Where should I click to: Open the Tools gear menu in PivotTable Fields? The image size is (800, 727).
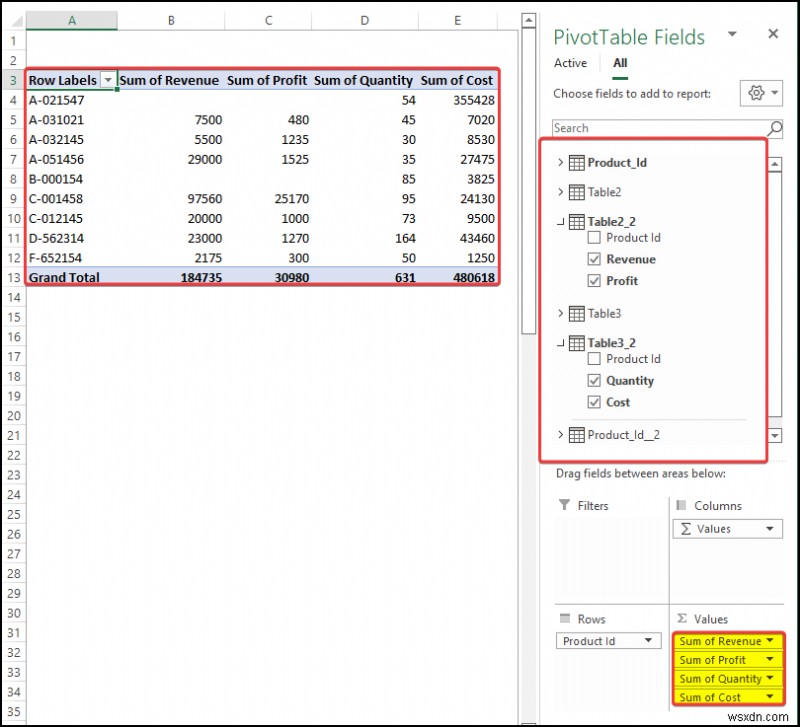[x=759, y=90]
